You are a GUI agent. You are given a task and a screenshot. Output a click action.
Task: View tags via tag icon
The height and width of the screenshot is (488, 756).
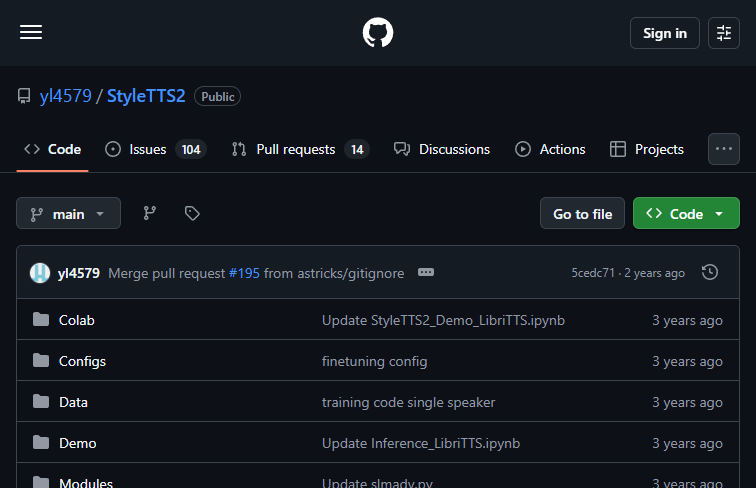192,213
